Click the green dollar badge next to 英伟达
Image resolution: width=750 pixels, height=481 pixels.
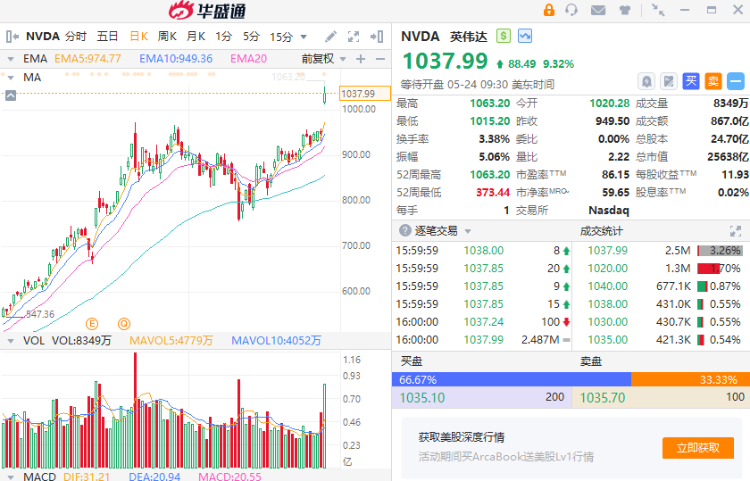click(503, 36)
